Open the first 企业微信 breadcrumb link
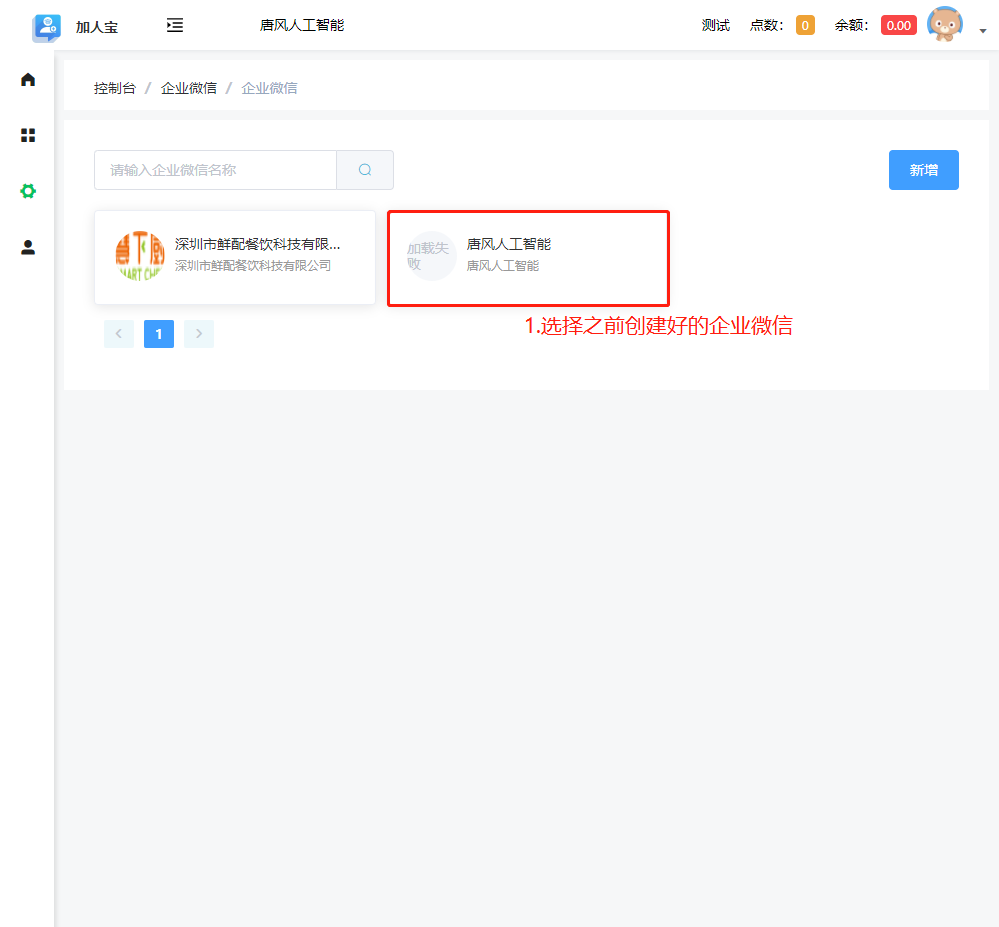 [189, 88]
